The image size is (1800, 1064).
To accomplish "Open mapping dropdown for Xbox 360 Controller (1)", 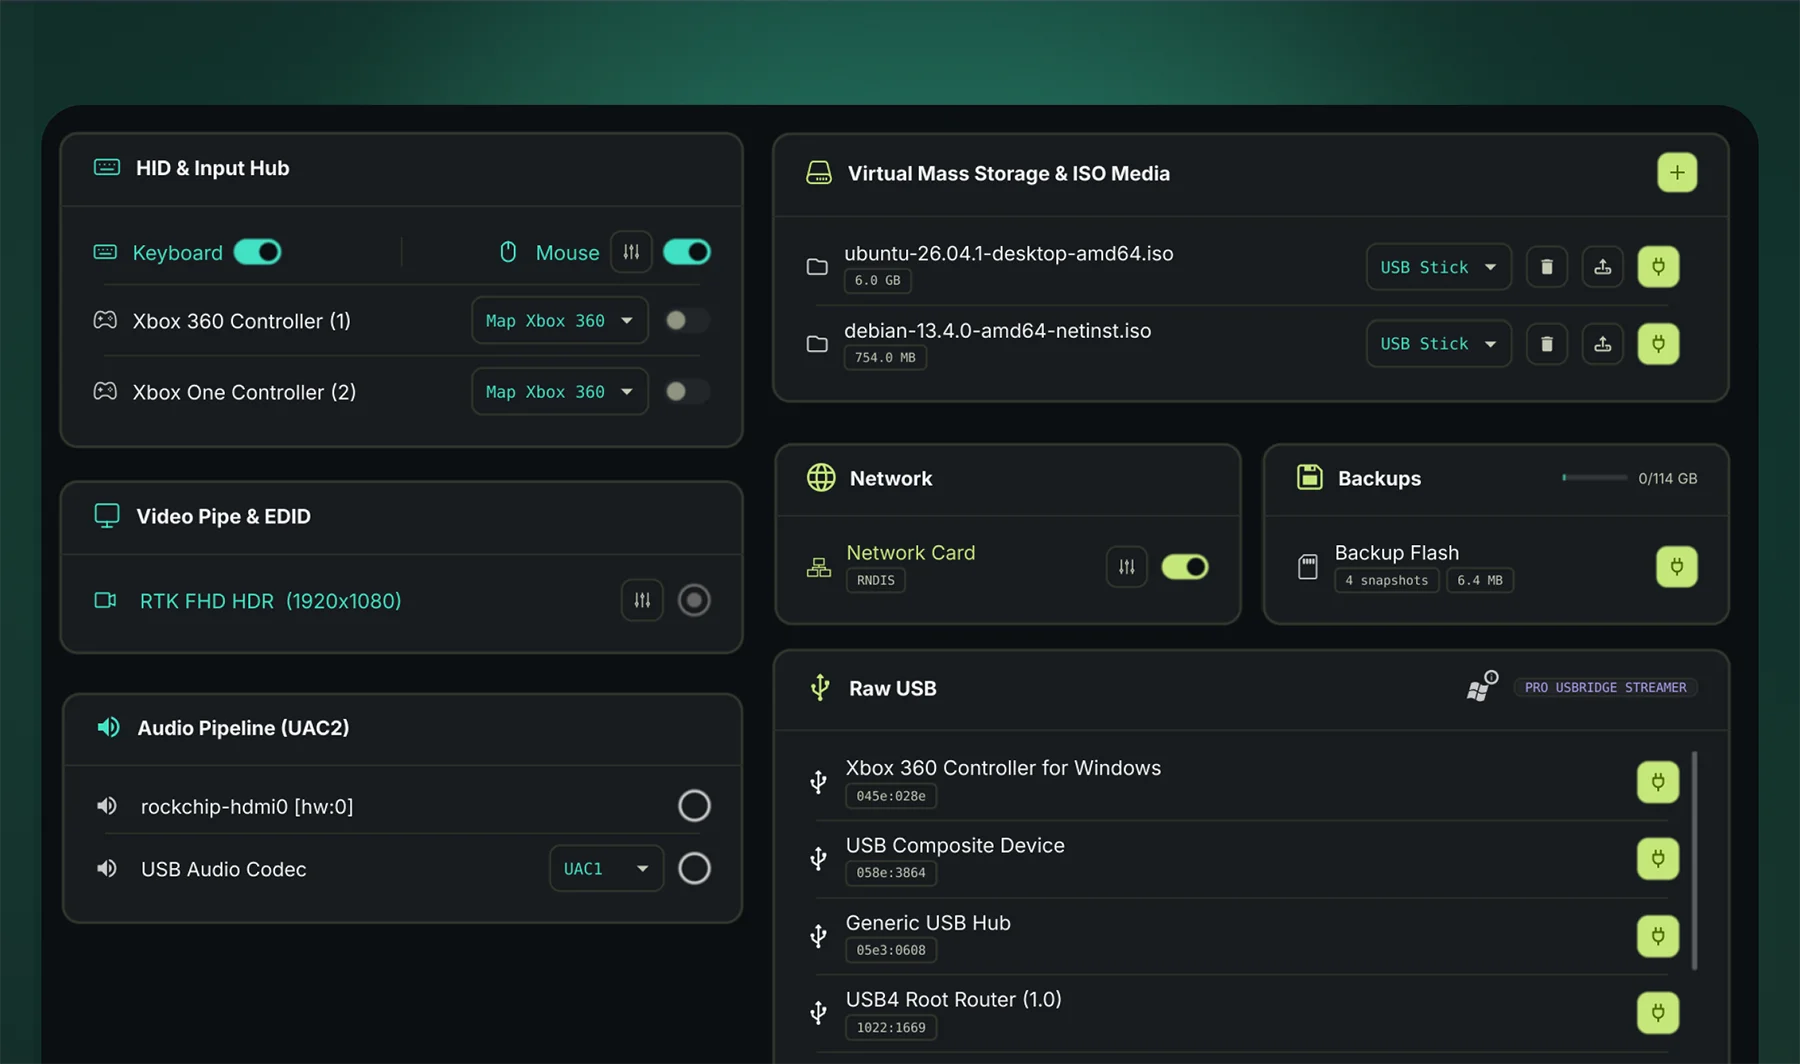I will pos(560,321).
